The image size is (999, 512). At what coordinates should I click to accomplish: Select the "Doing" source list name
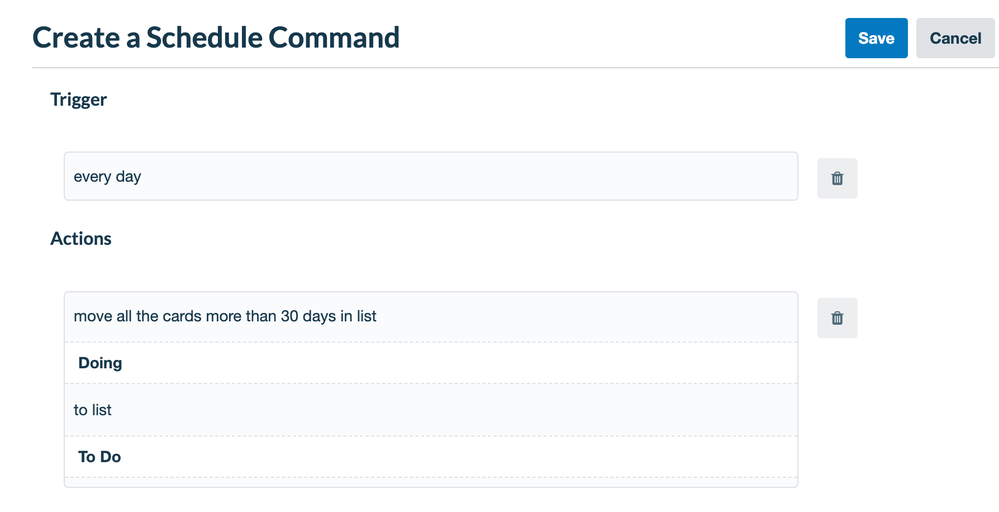click(100, 363)
